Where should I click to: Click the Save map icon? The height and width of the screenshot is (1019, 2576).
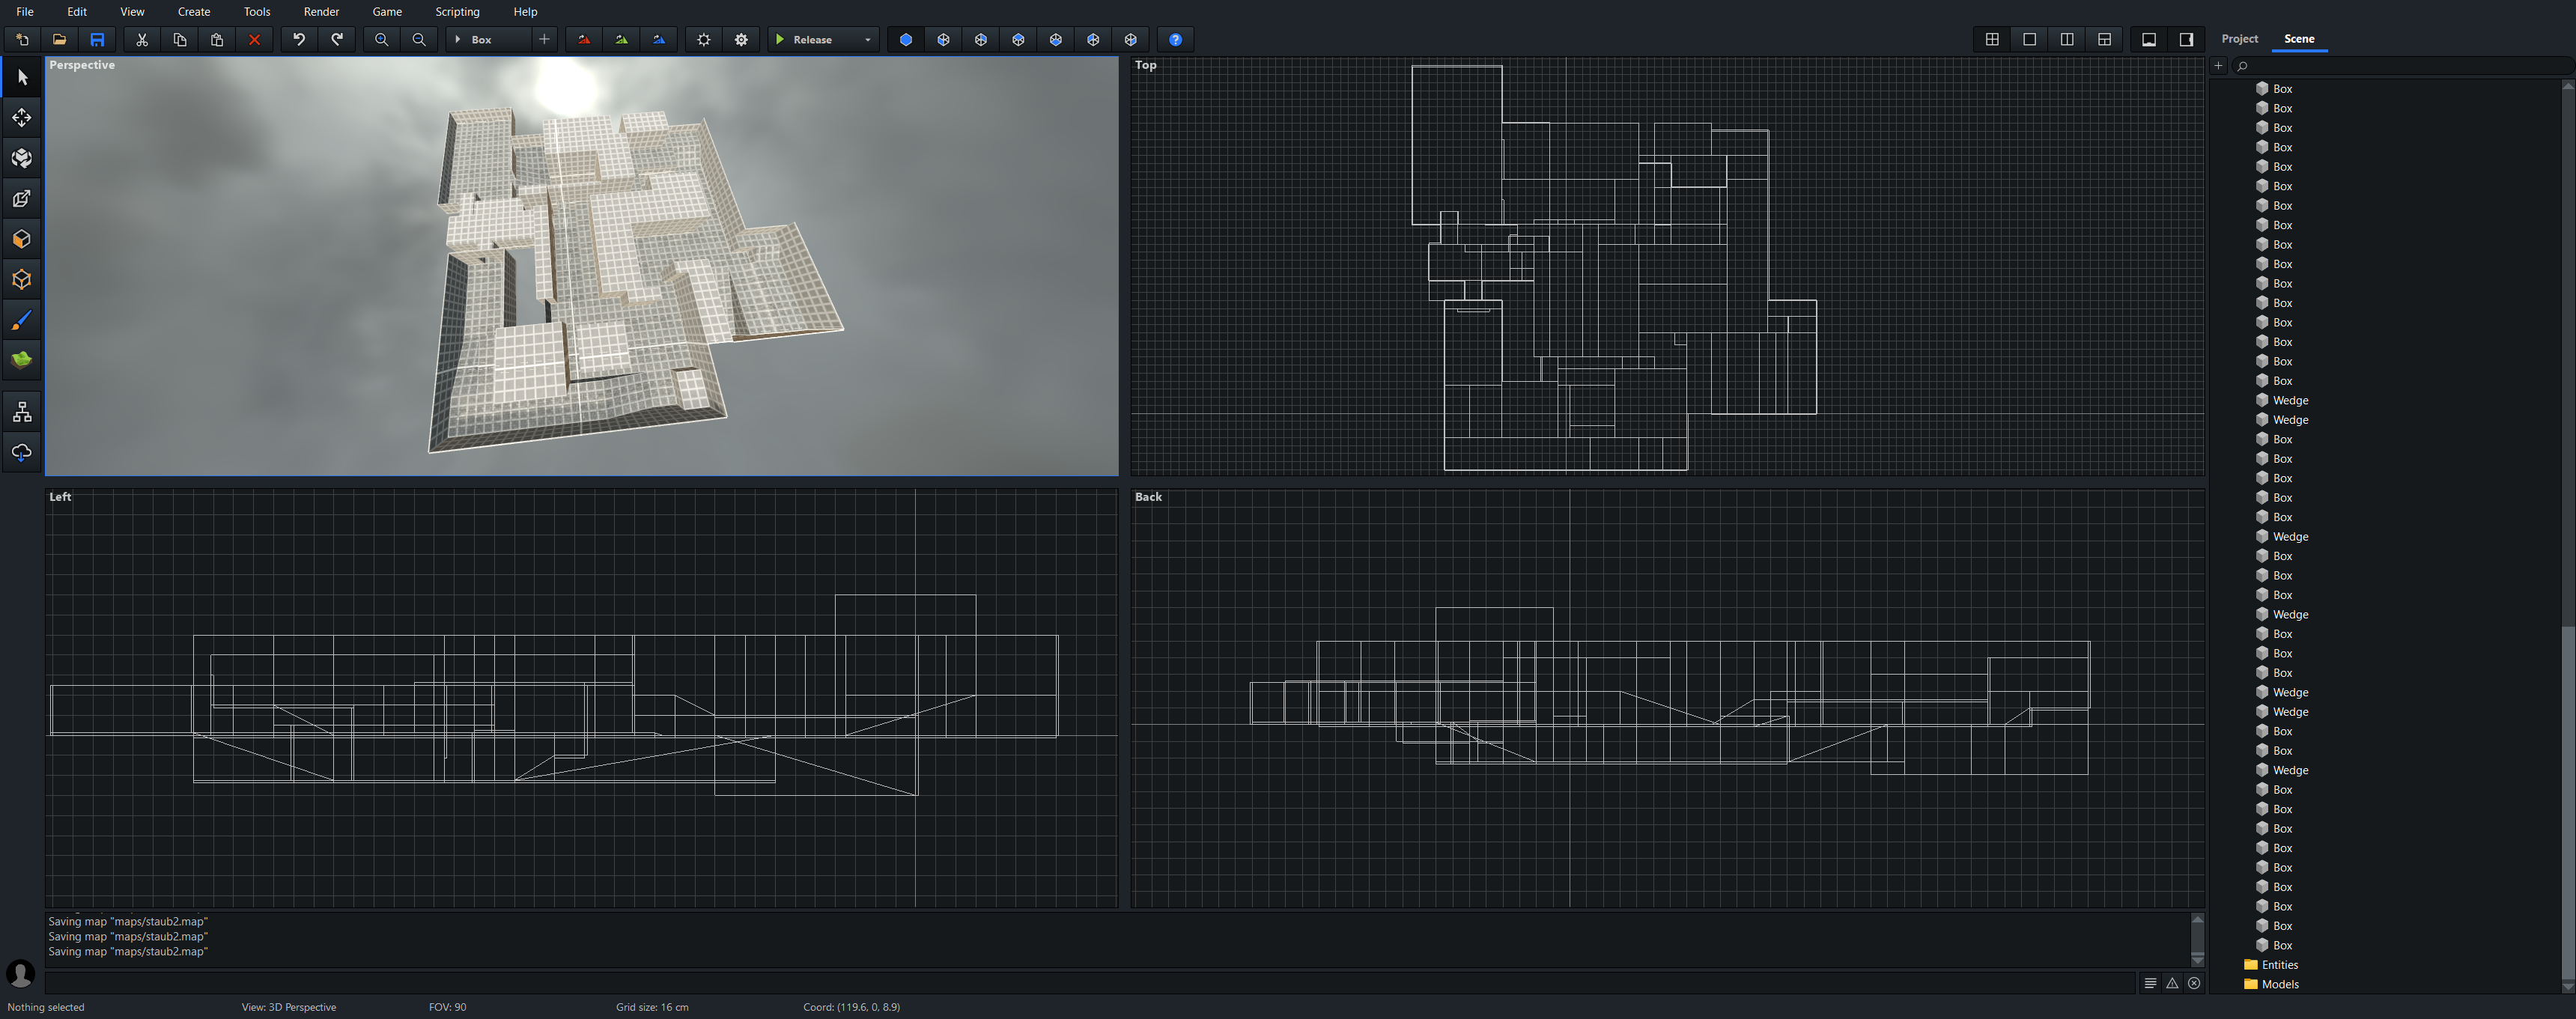click(x=97, y=40)
